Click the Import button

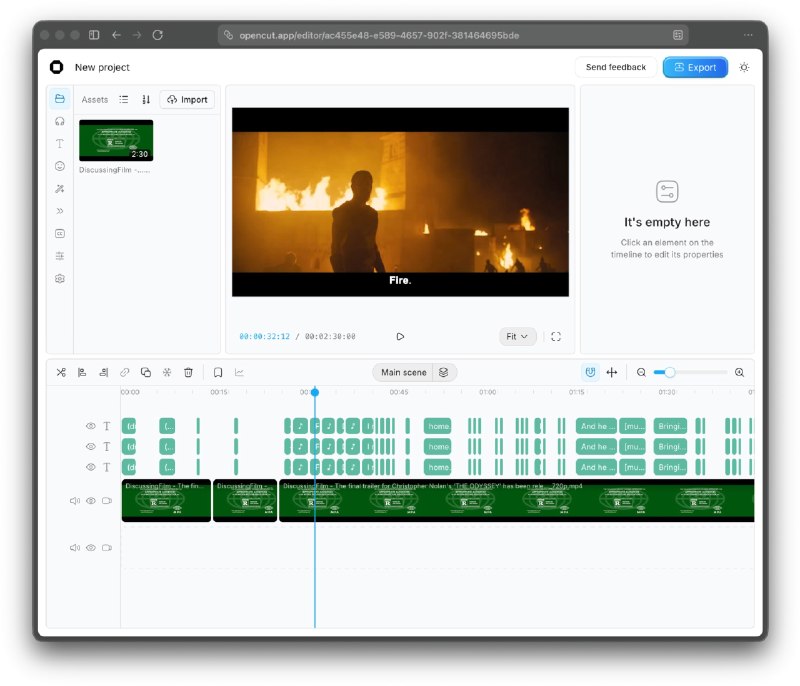tap(187, 99)
